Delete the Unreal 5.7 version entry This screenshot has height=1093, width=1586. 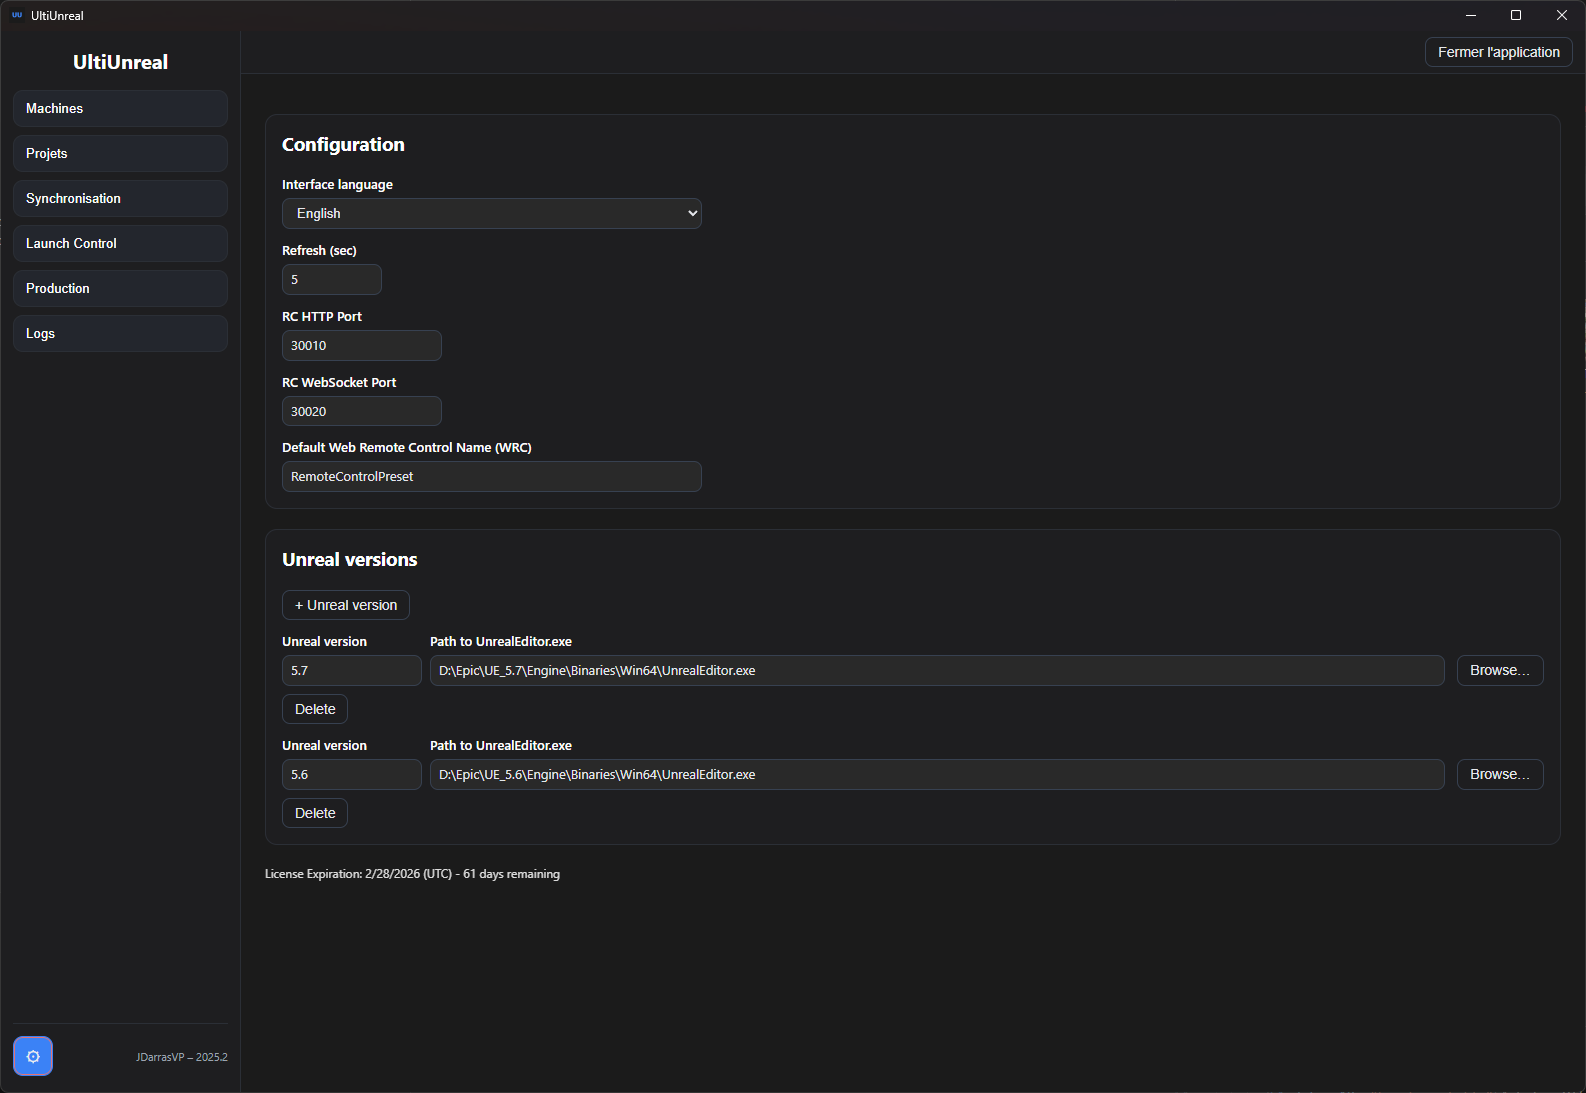point(315,709)
